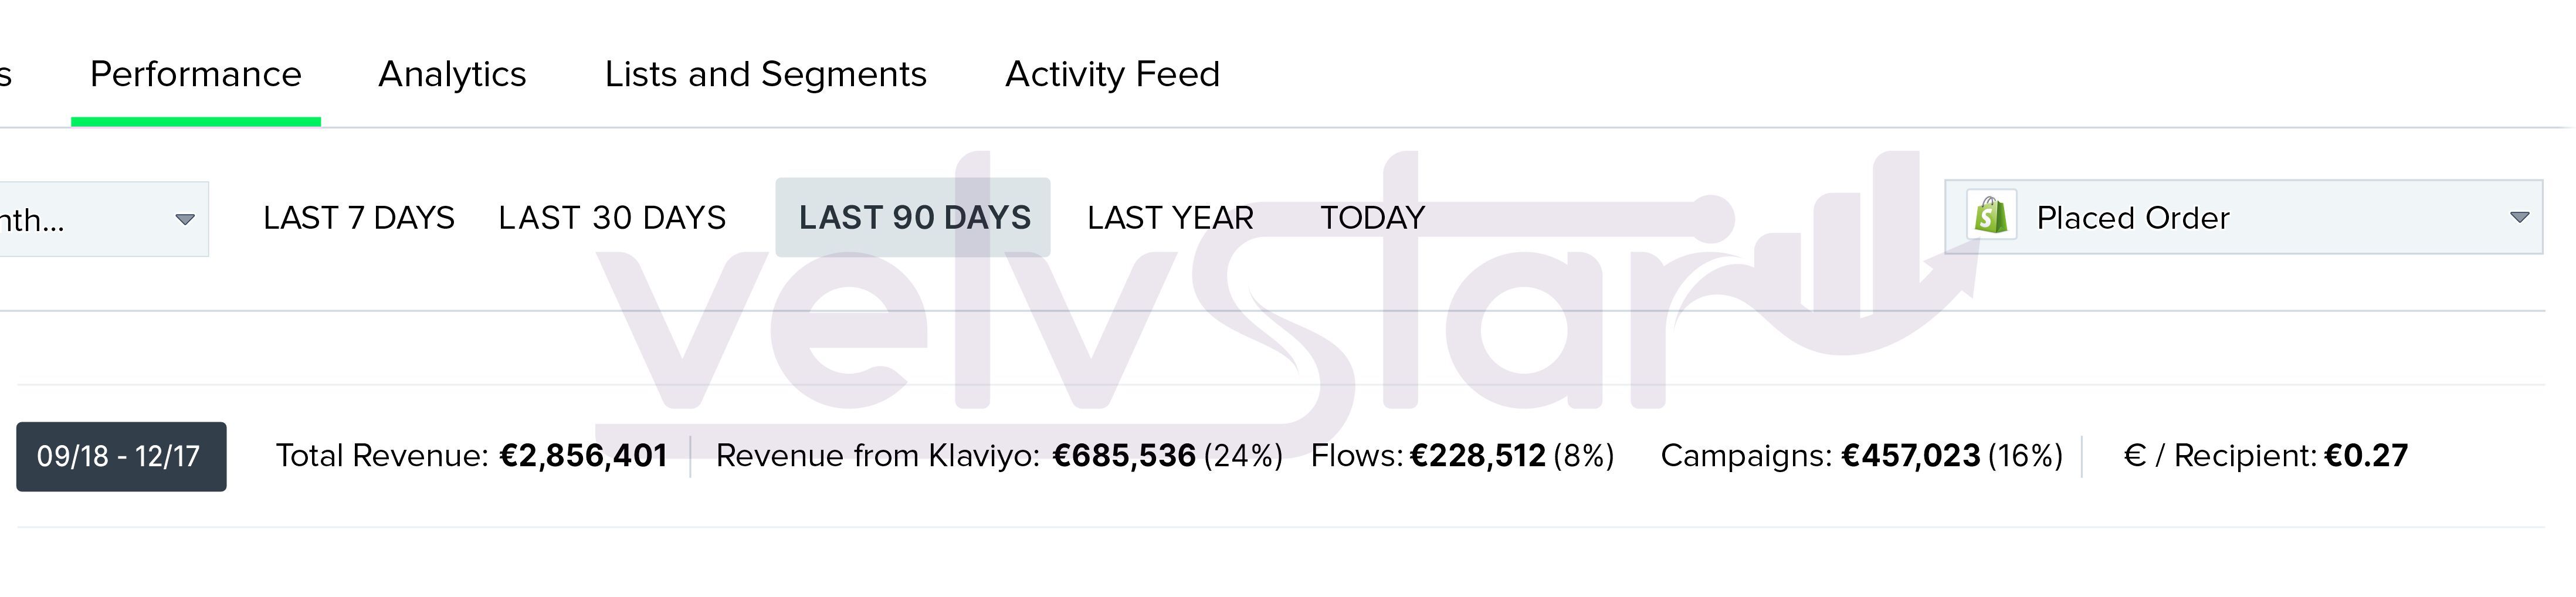Show TODAY's performance data
The width and height of the screenshot is (2576, 597).
tap(1372, 217)
